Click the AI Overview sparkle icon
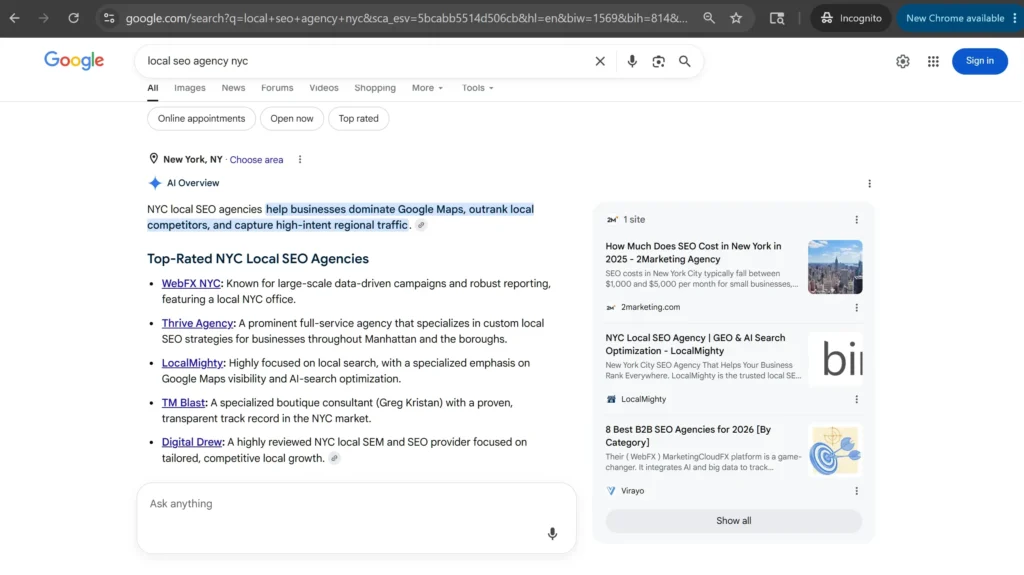Viewport: 1024px width, 575px height. [x=155, y=183]
